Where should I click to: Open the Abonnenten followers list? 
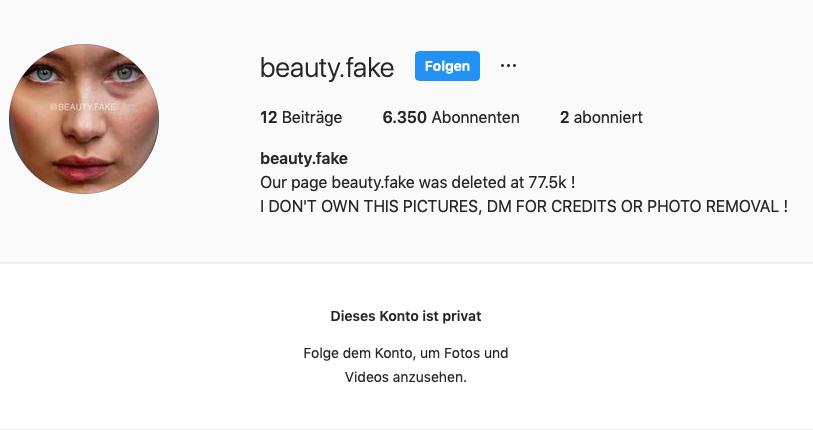tap(476, 117)
